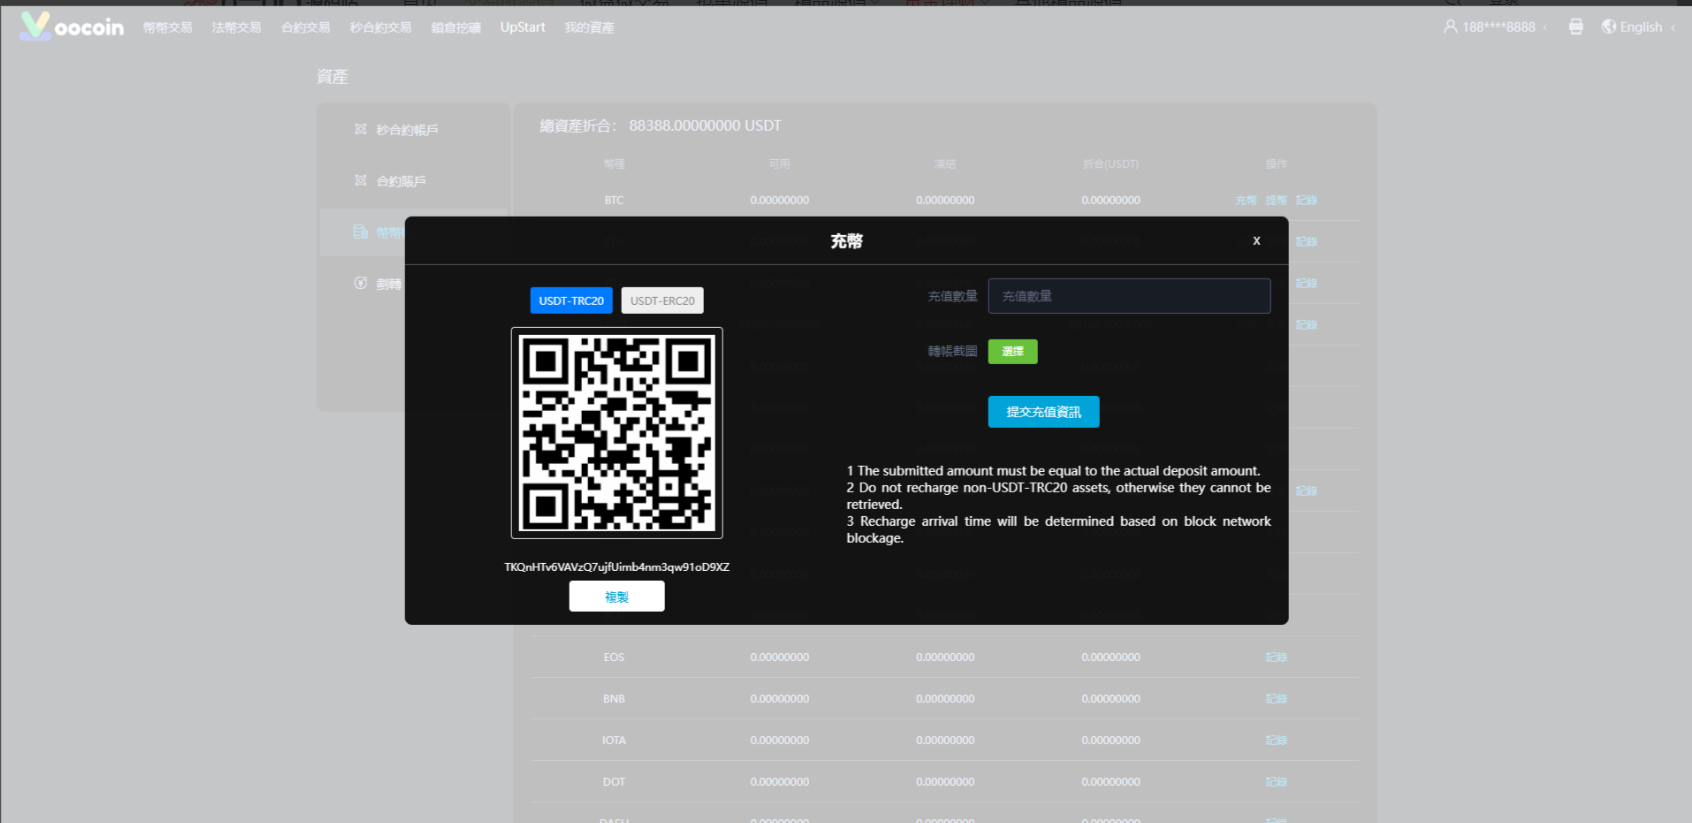Click the deposit QR code image
This screenshot has width=1692, height=823.
(x=617, y=433)
